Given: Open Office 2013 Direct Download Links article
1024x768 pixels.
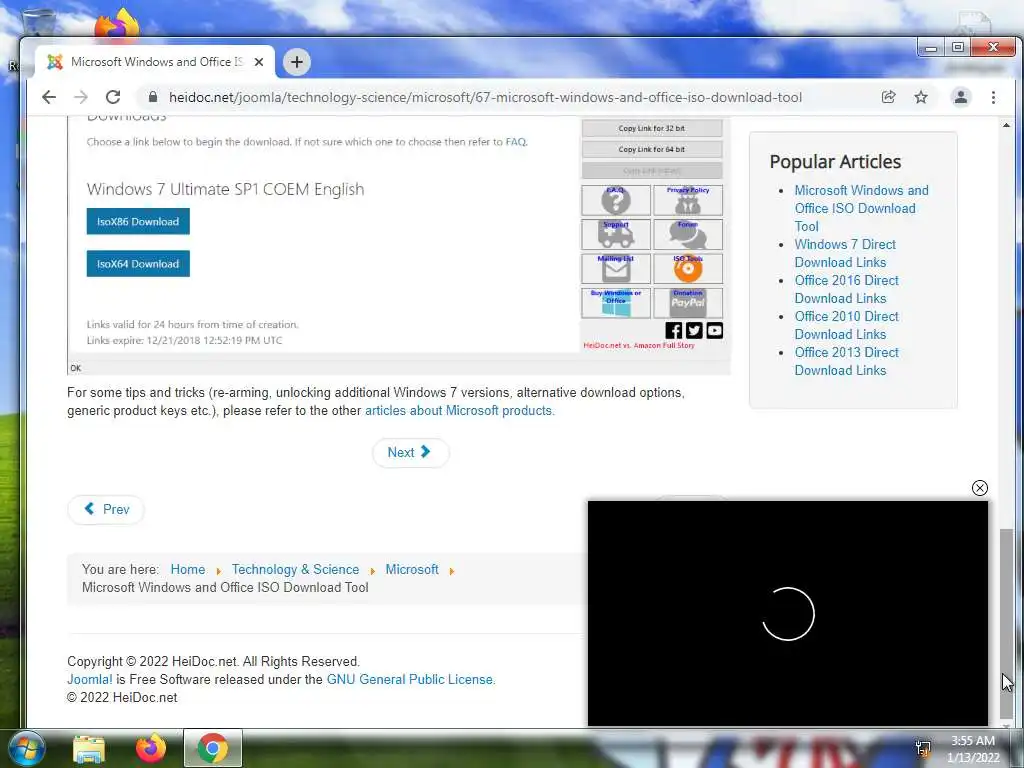Looking at the screenshot, I should coord(846,361).
